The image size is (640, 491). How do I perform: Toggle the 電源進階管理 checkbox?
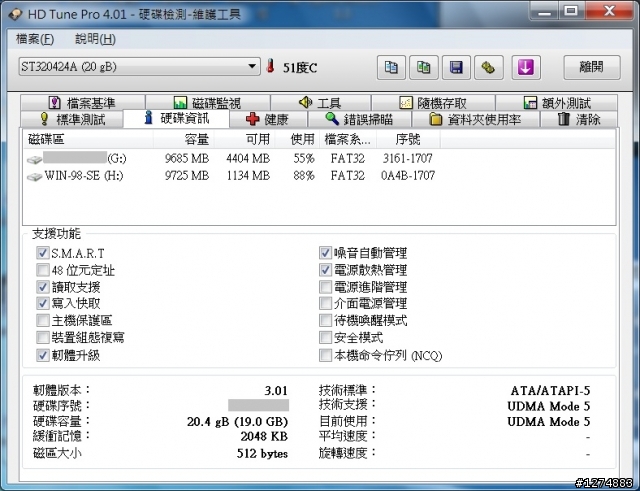[x=325, y=287]
